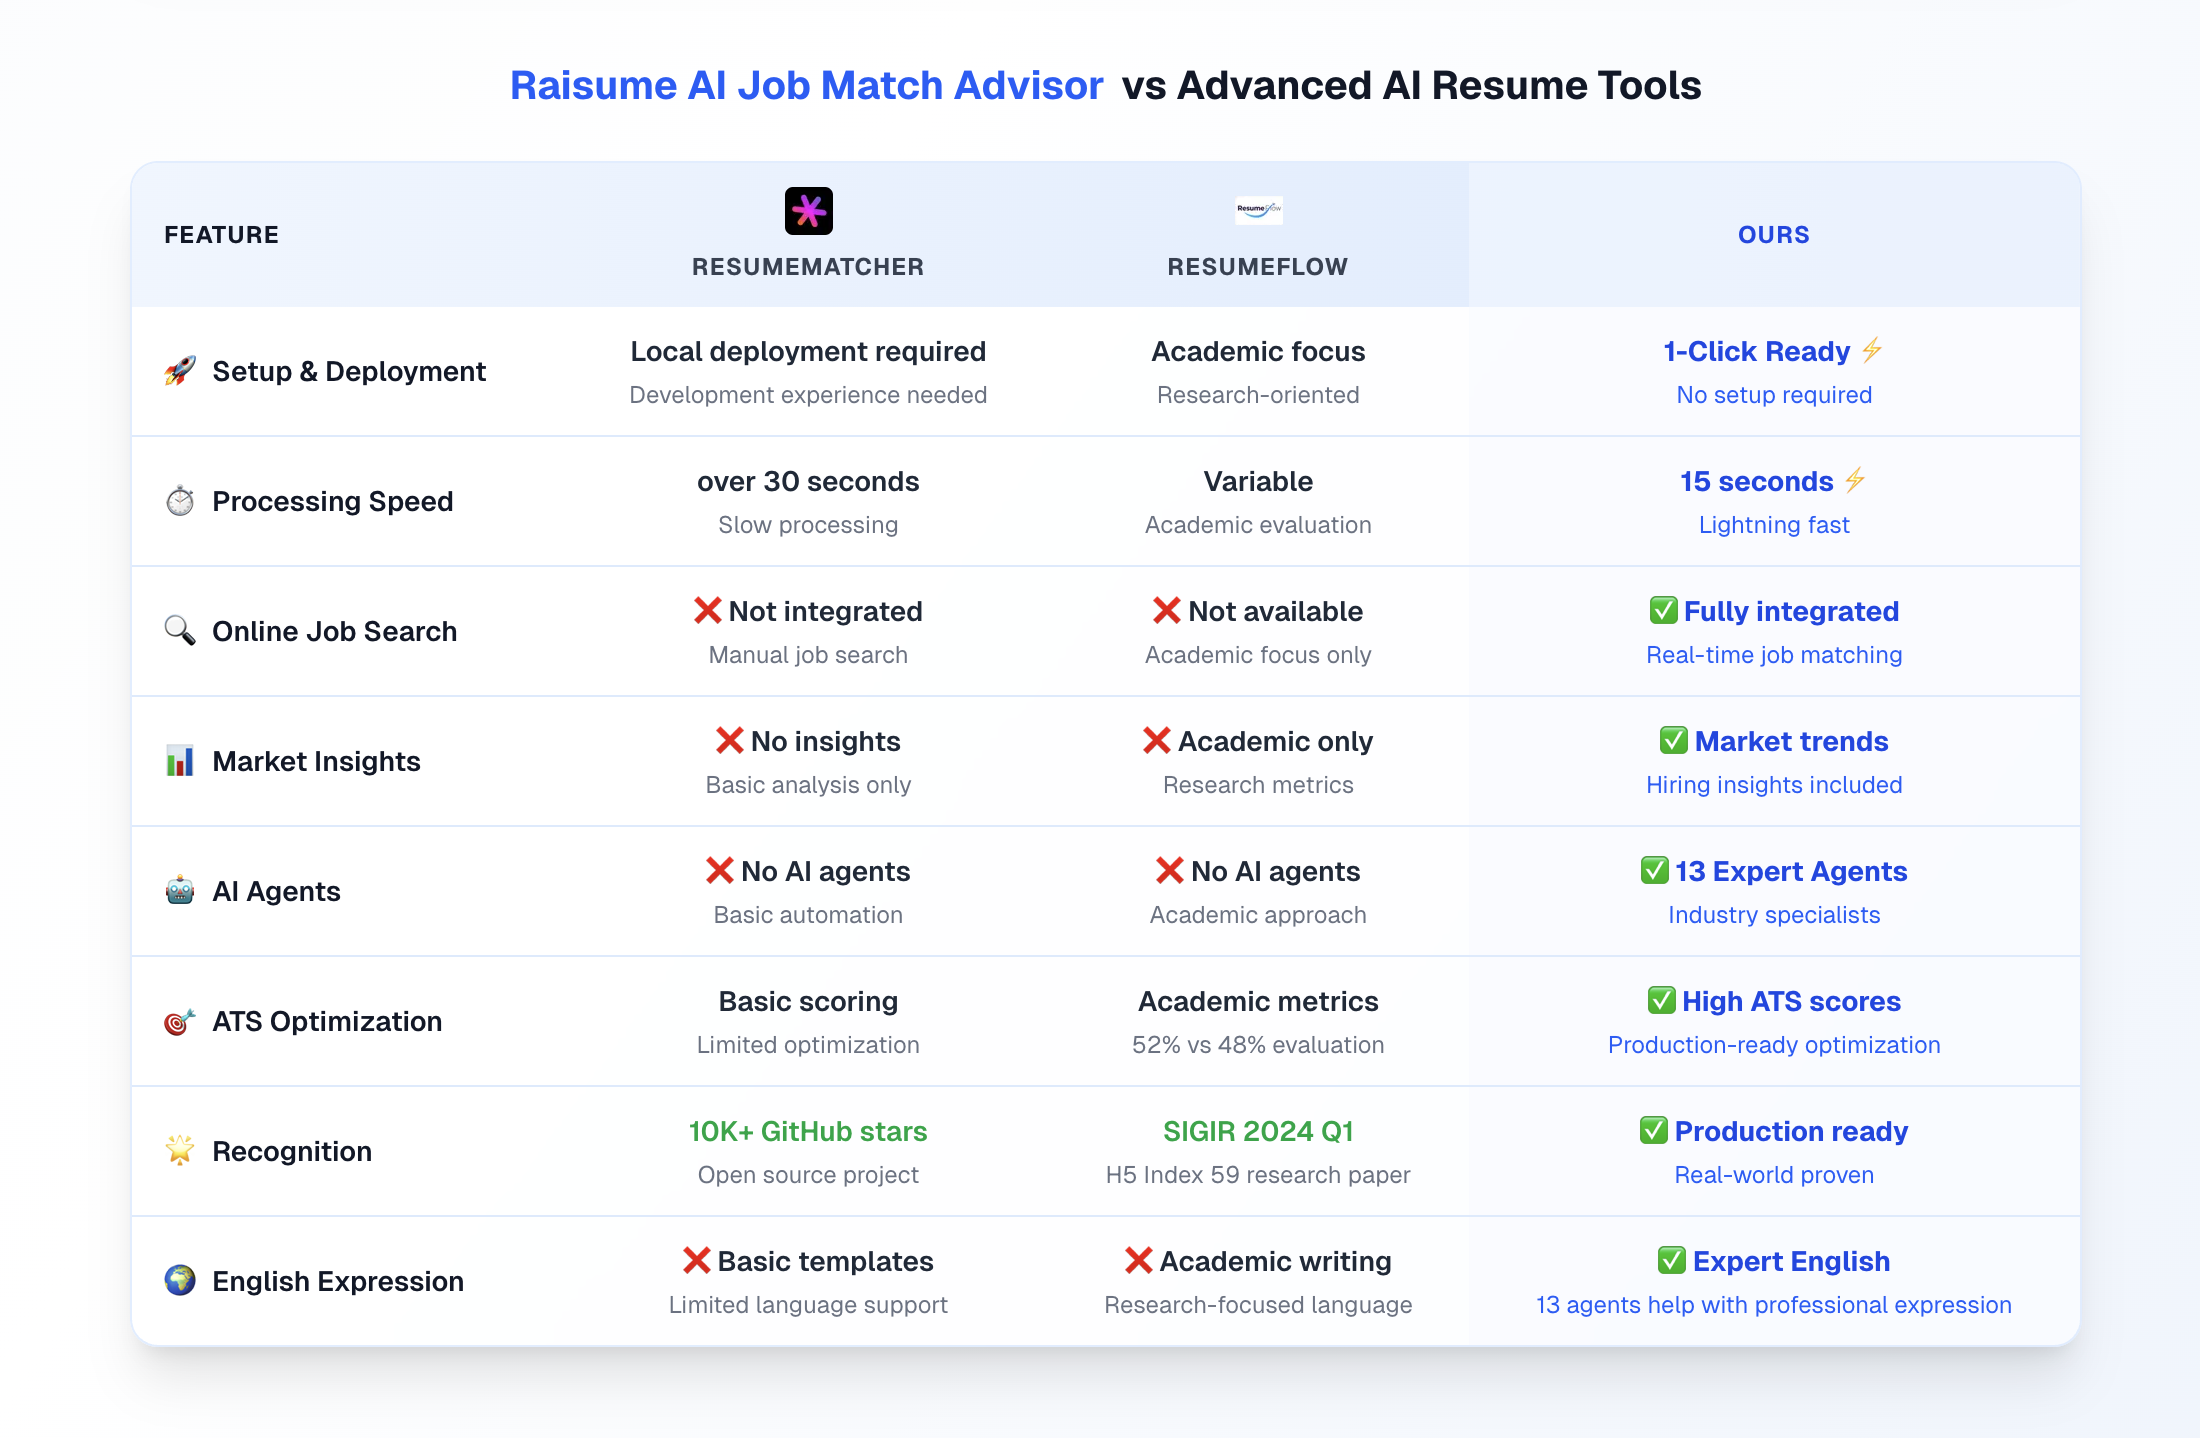The image size is (2200, 1438).
Task: Click the Online Job Search row label
Action: [335, 632]
